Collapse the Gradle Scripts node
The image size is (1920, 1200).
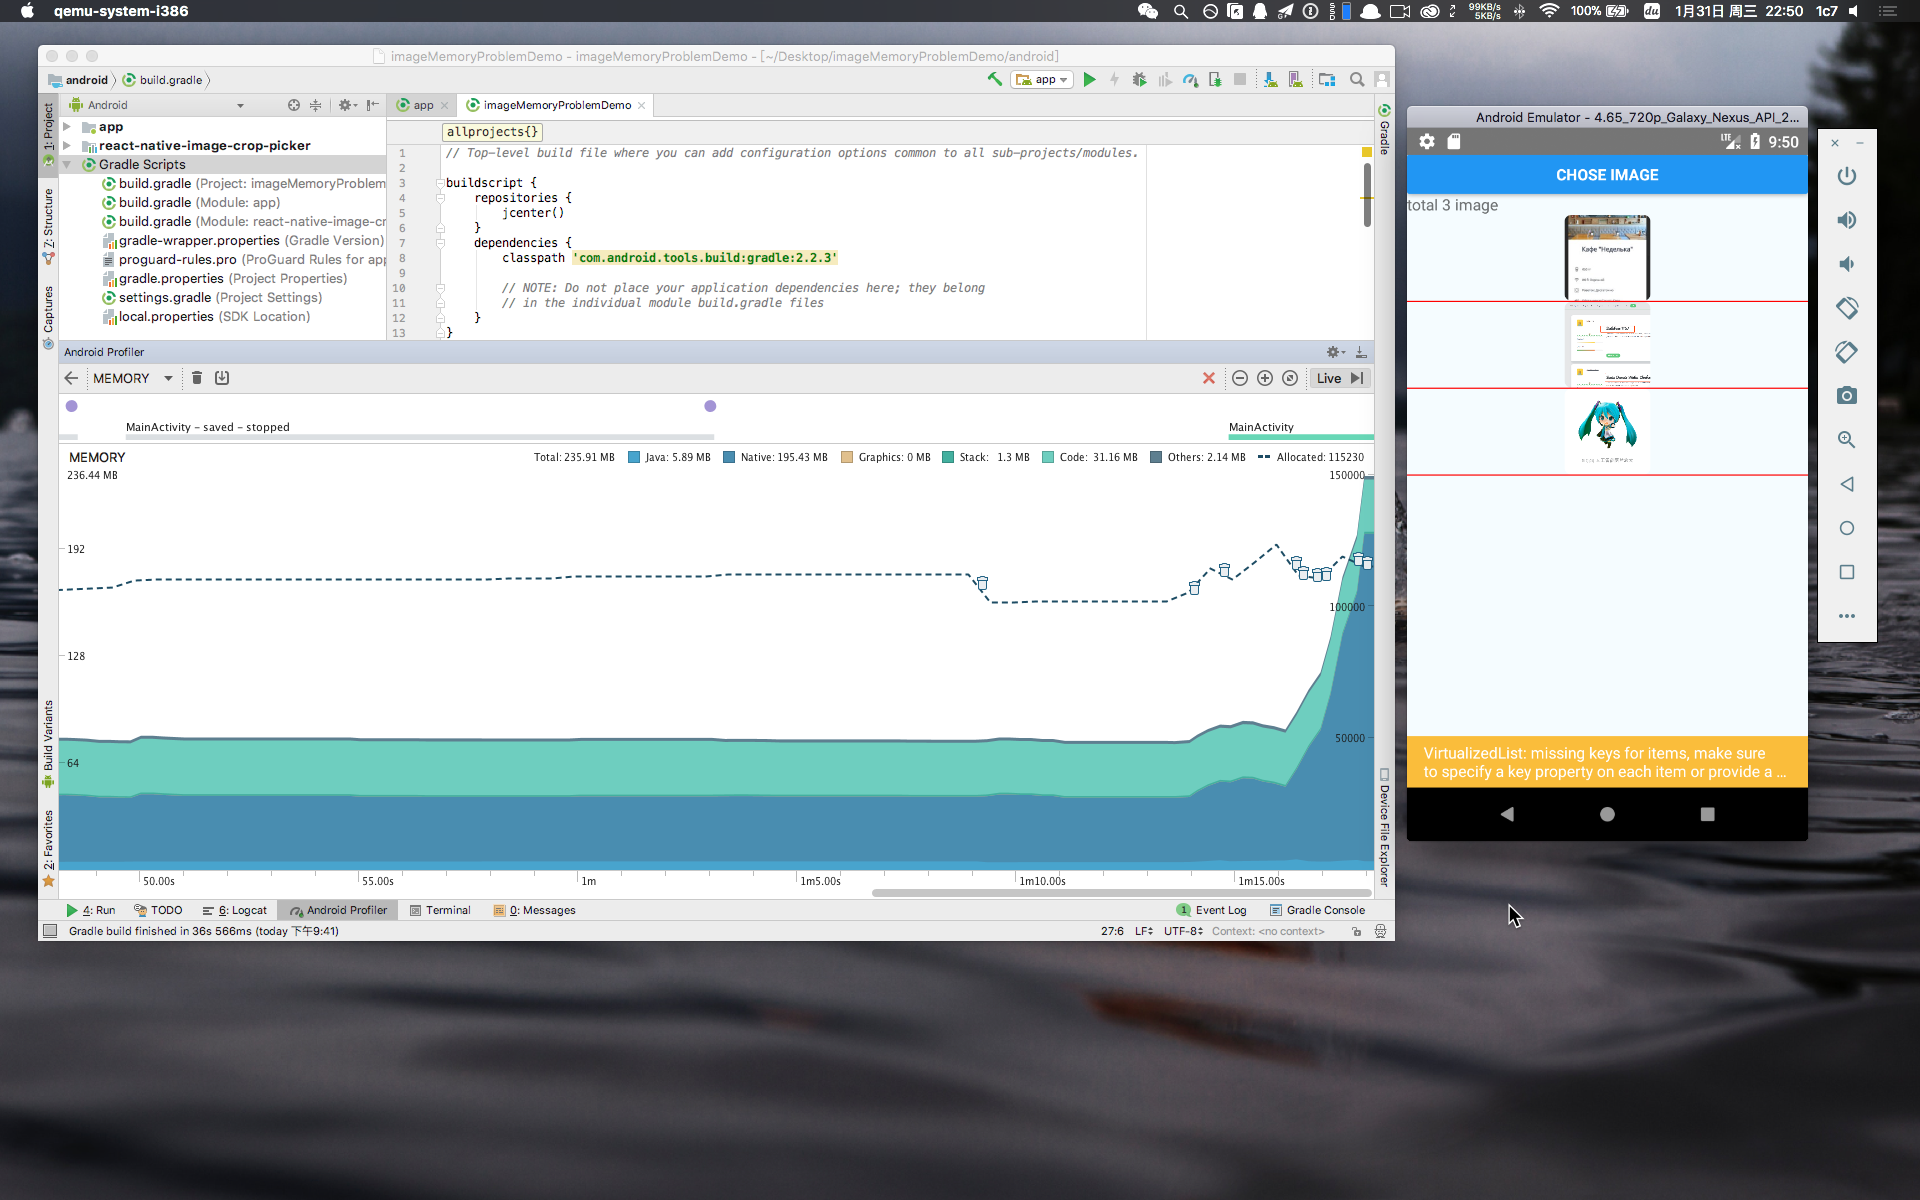[67, 165]
